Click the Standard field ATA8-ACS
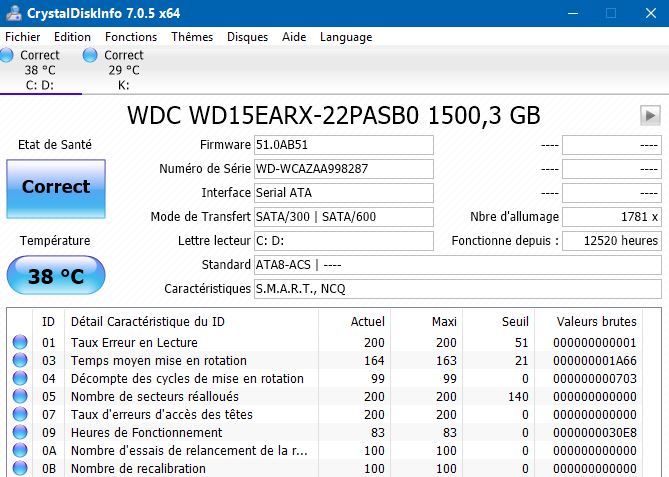Image resolution: width=669 pixels, height=477 pixels. click(458, 265)
